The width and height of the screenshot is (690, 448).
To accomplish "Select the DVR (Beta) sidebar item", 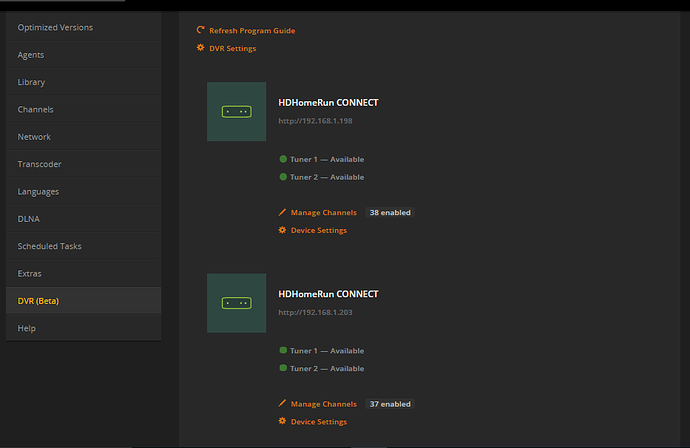I will [84, 301].
